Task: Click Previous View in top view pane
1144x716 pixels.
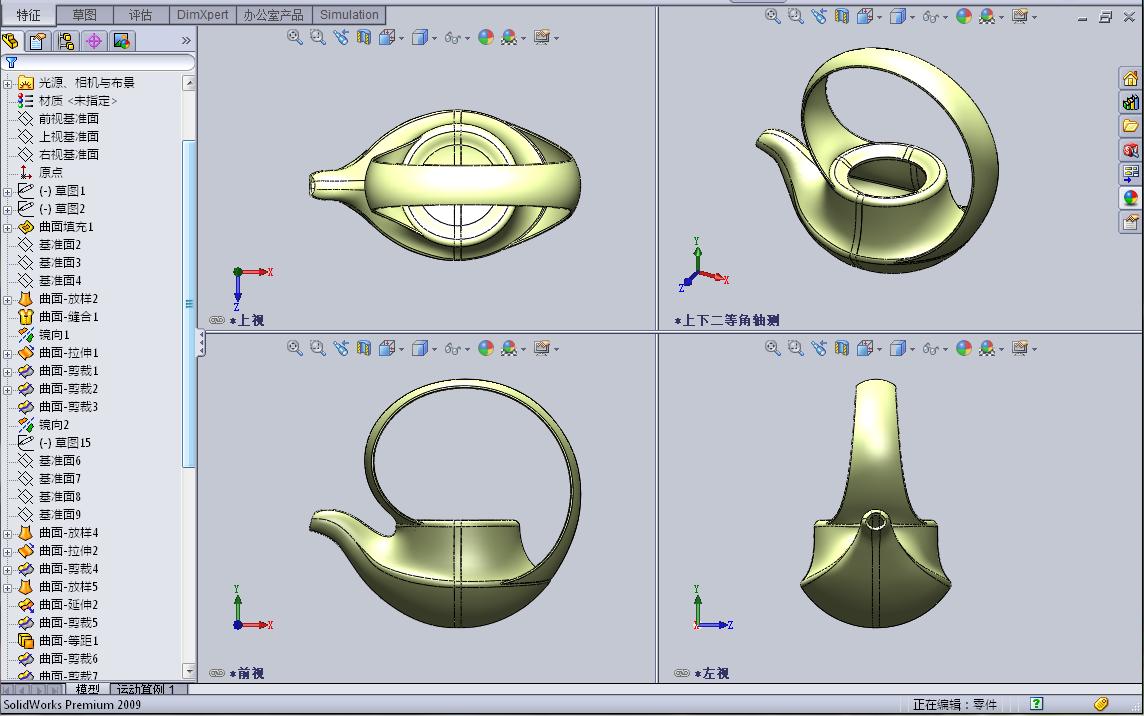Action: tap(341, 36)
